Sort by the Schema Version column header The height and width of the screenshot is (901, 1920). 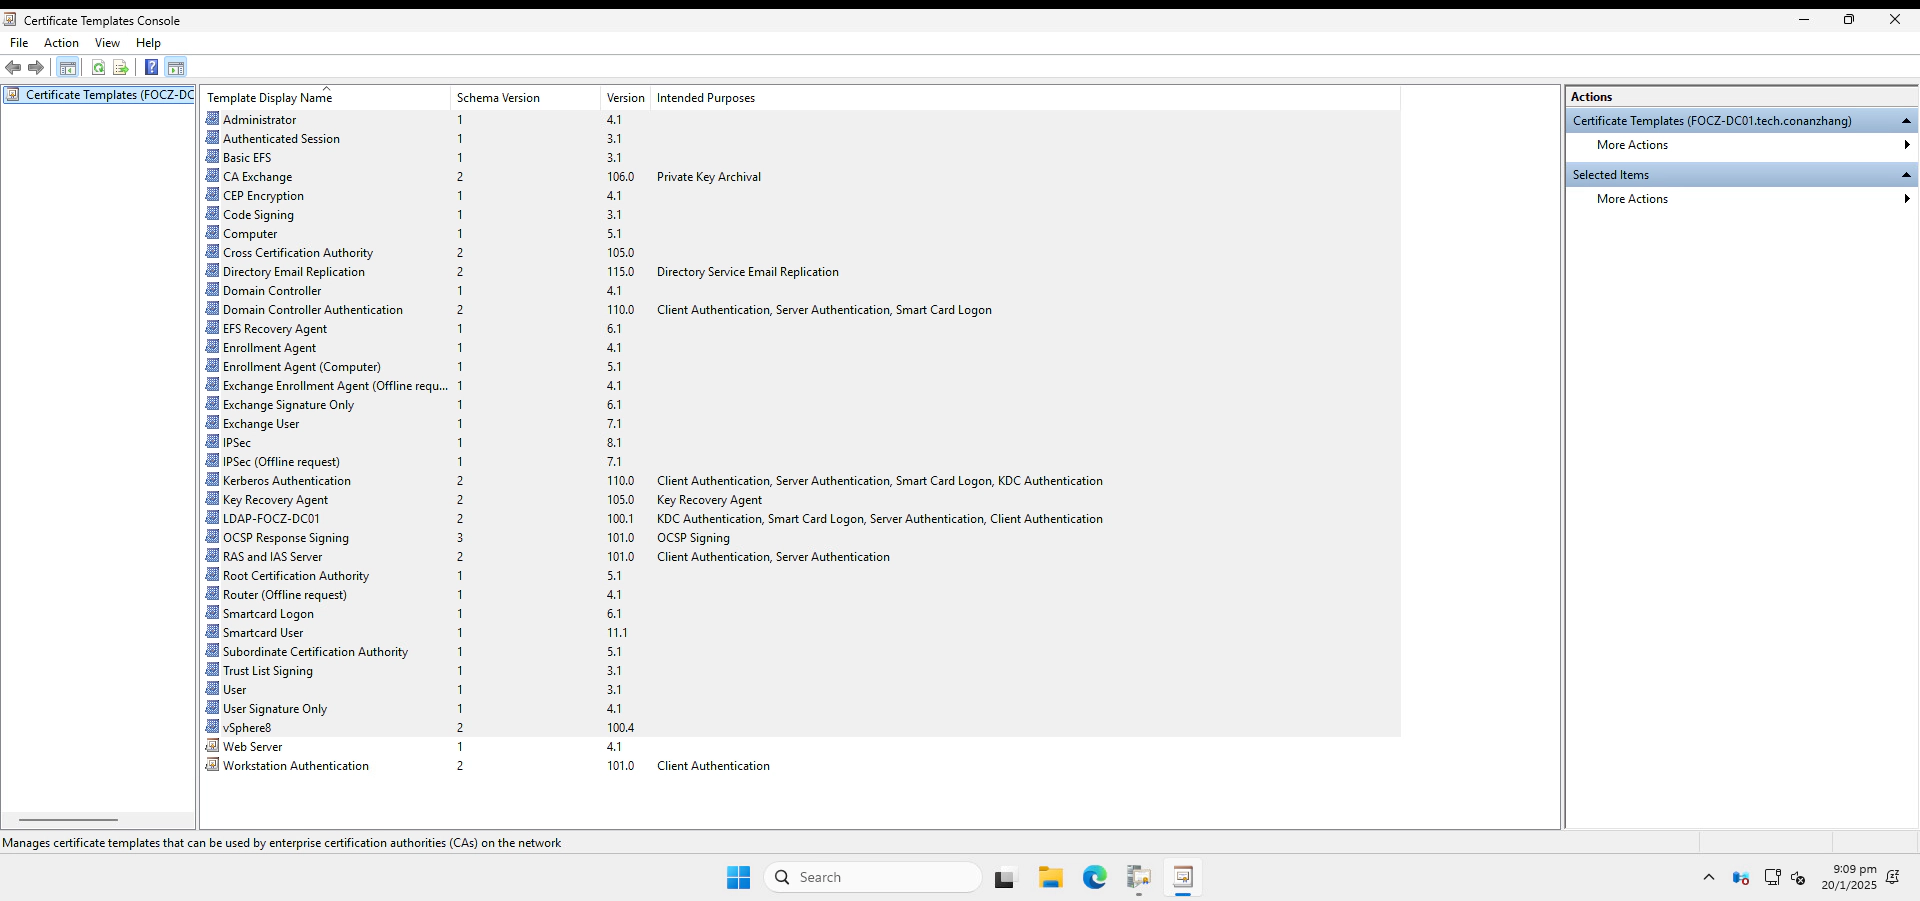click(x=498, y=97)
